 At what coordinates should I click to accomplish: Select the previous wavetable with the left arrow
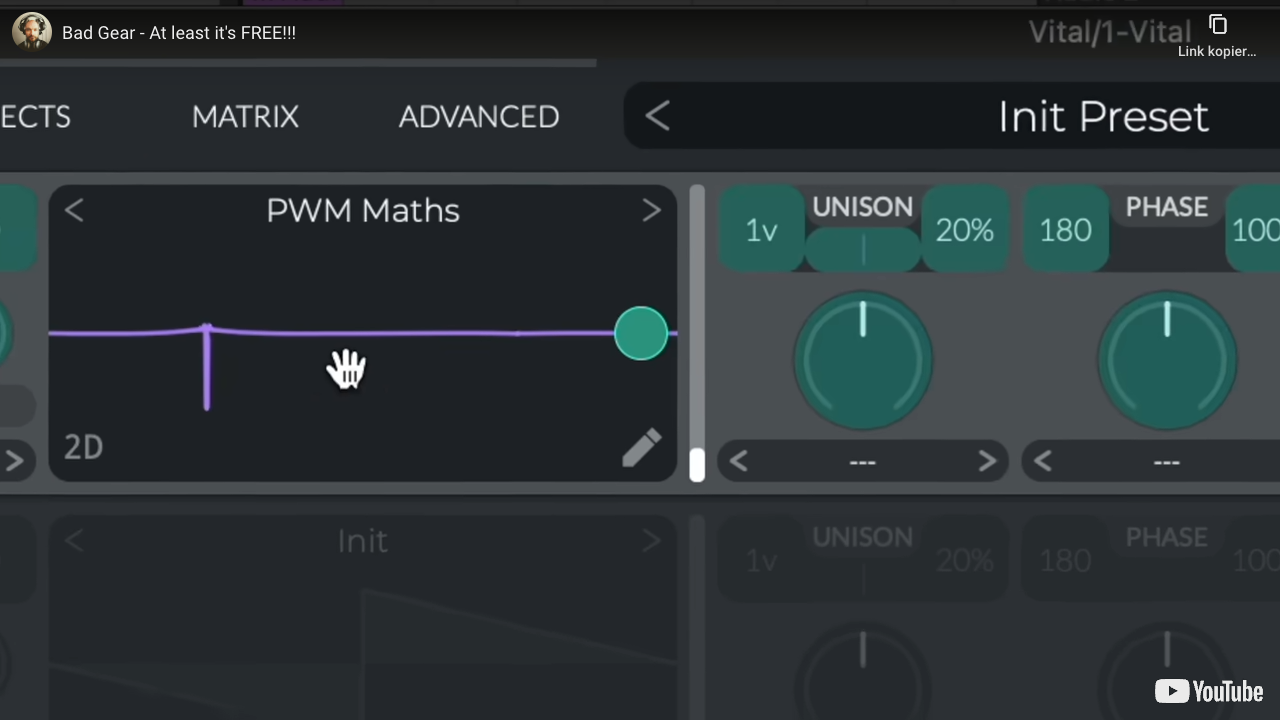(x=74, y=210)
